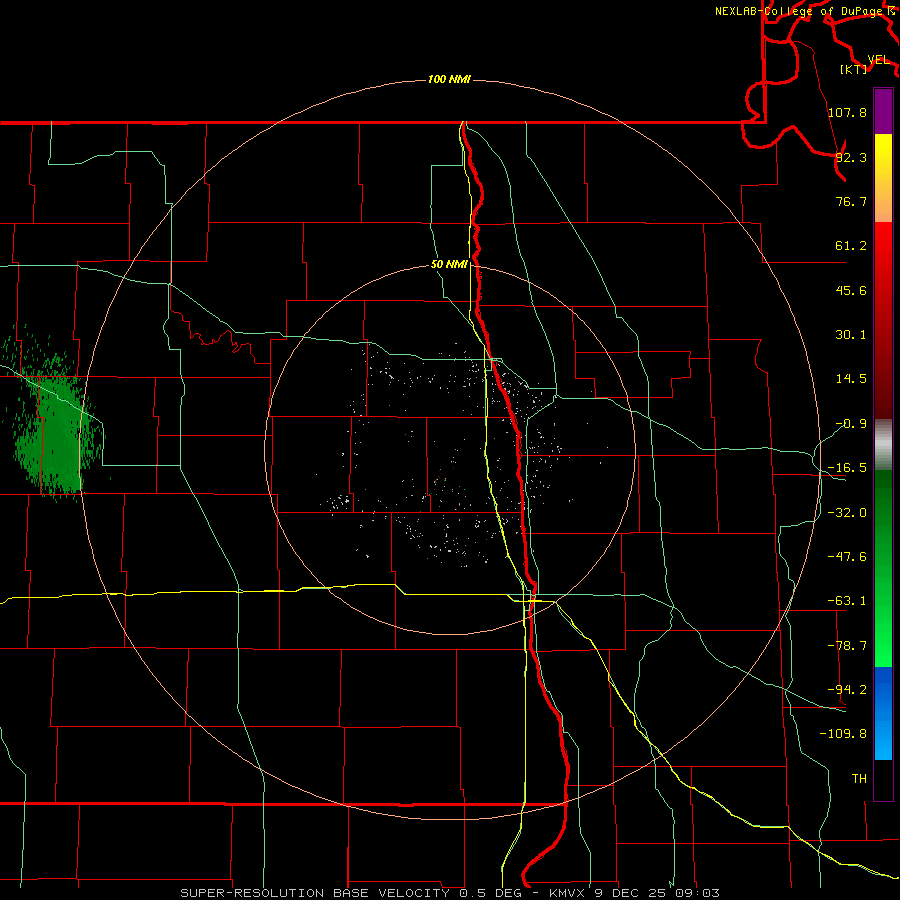Click the red segment of the color bar
900x900 pixels.
[x=883, y=320]
